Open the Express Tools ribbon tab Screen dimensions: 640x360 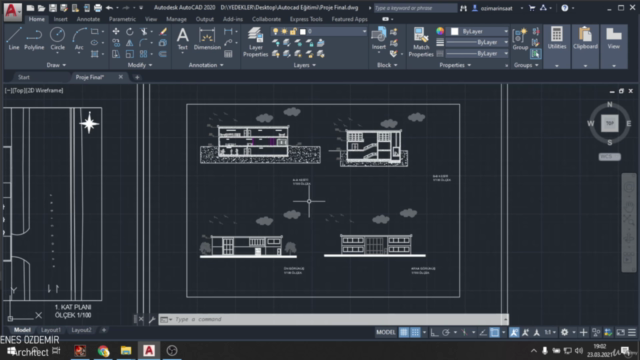point(306,19)
